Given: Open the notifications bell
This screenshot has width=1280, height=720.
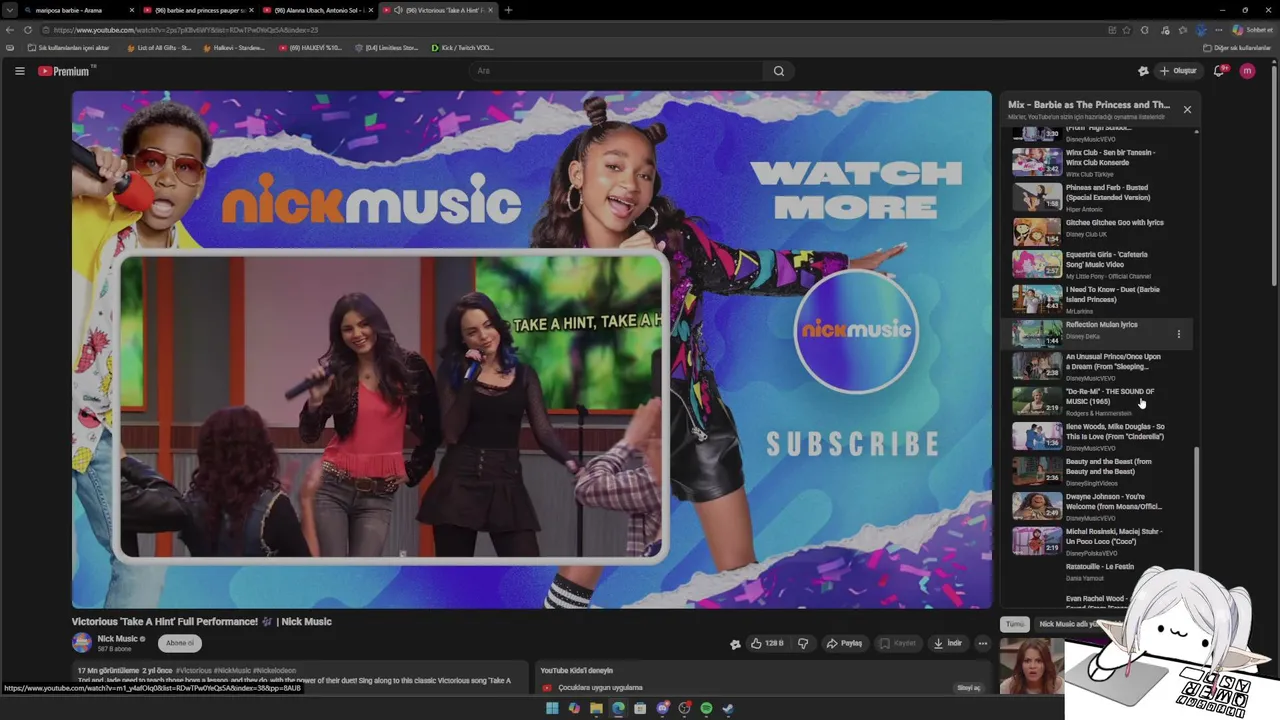Looking at the screenshot, I should click(1219, 71).
